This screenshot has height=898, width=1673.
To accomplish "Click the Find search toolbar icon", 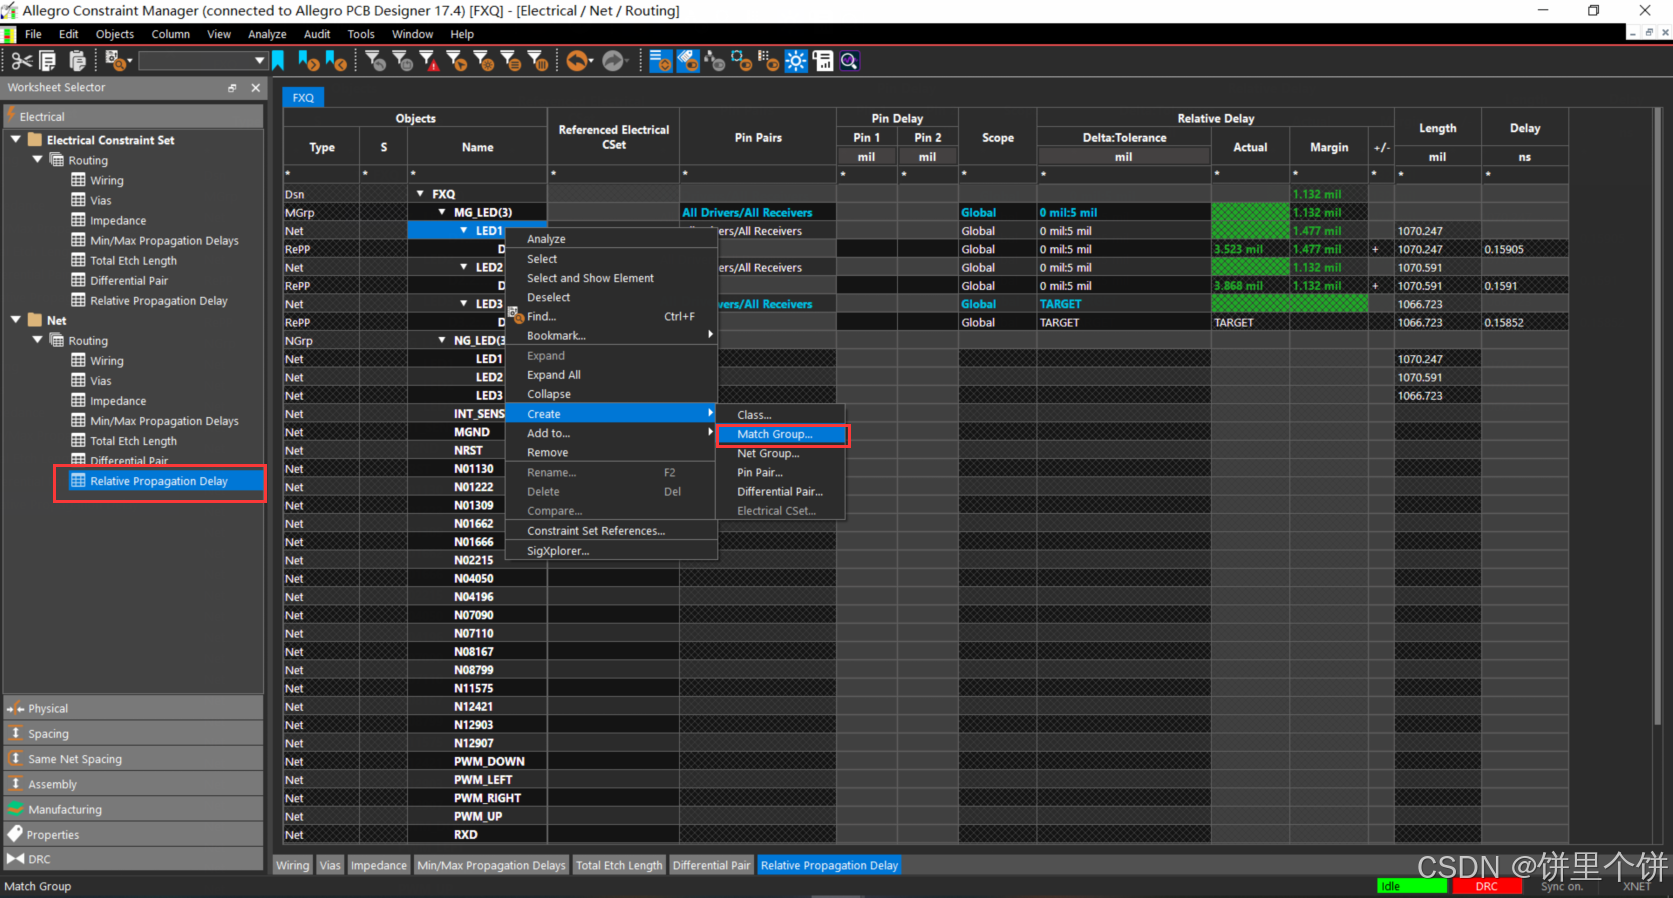I will (118, 61).
